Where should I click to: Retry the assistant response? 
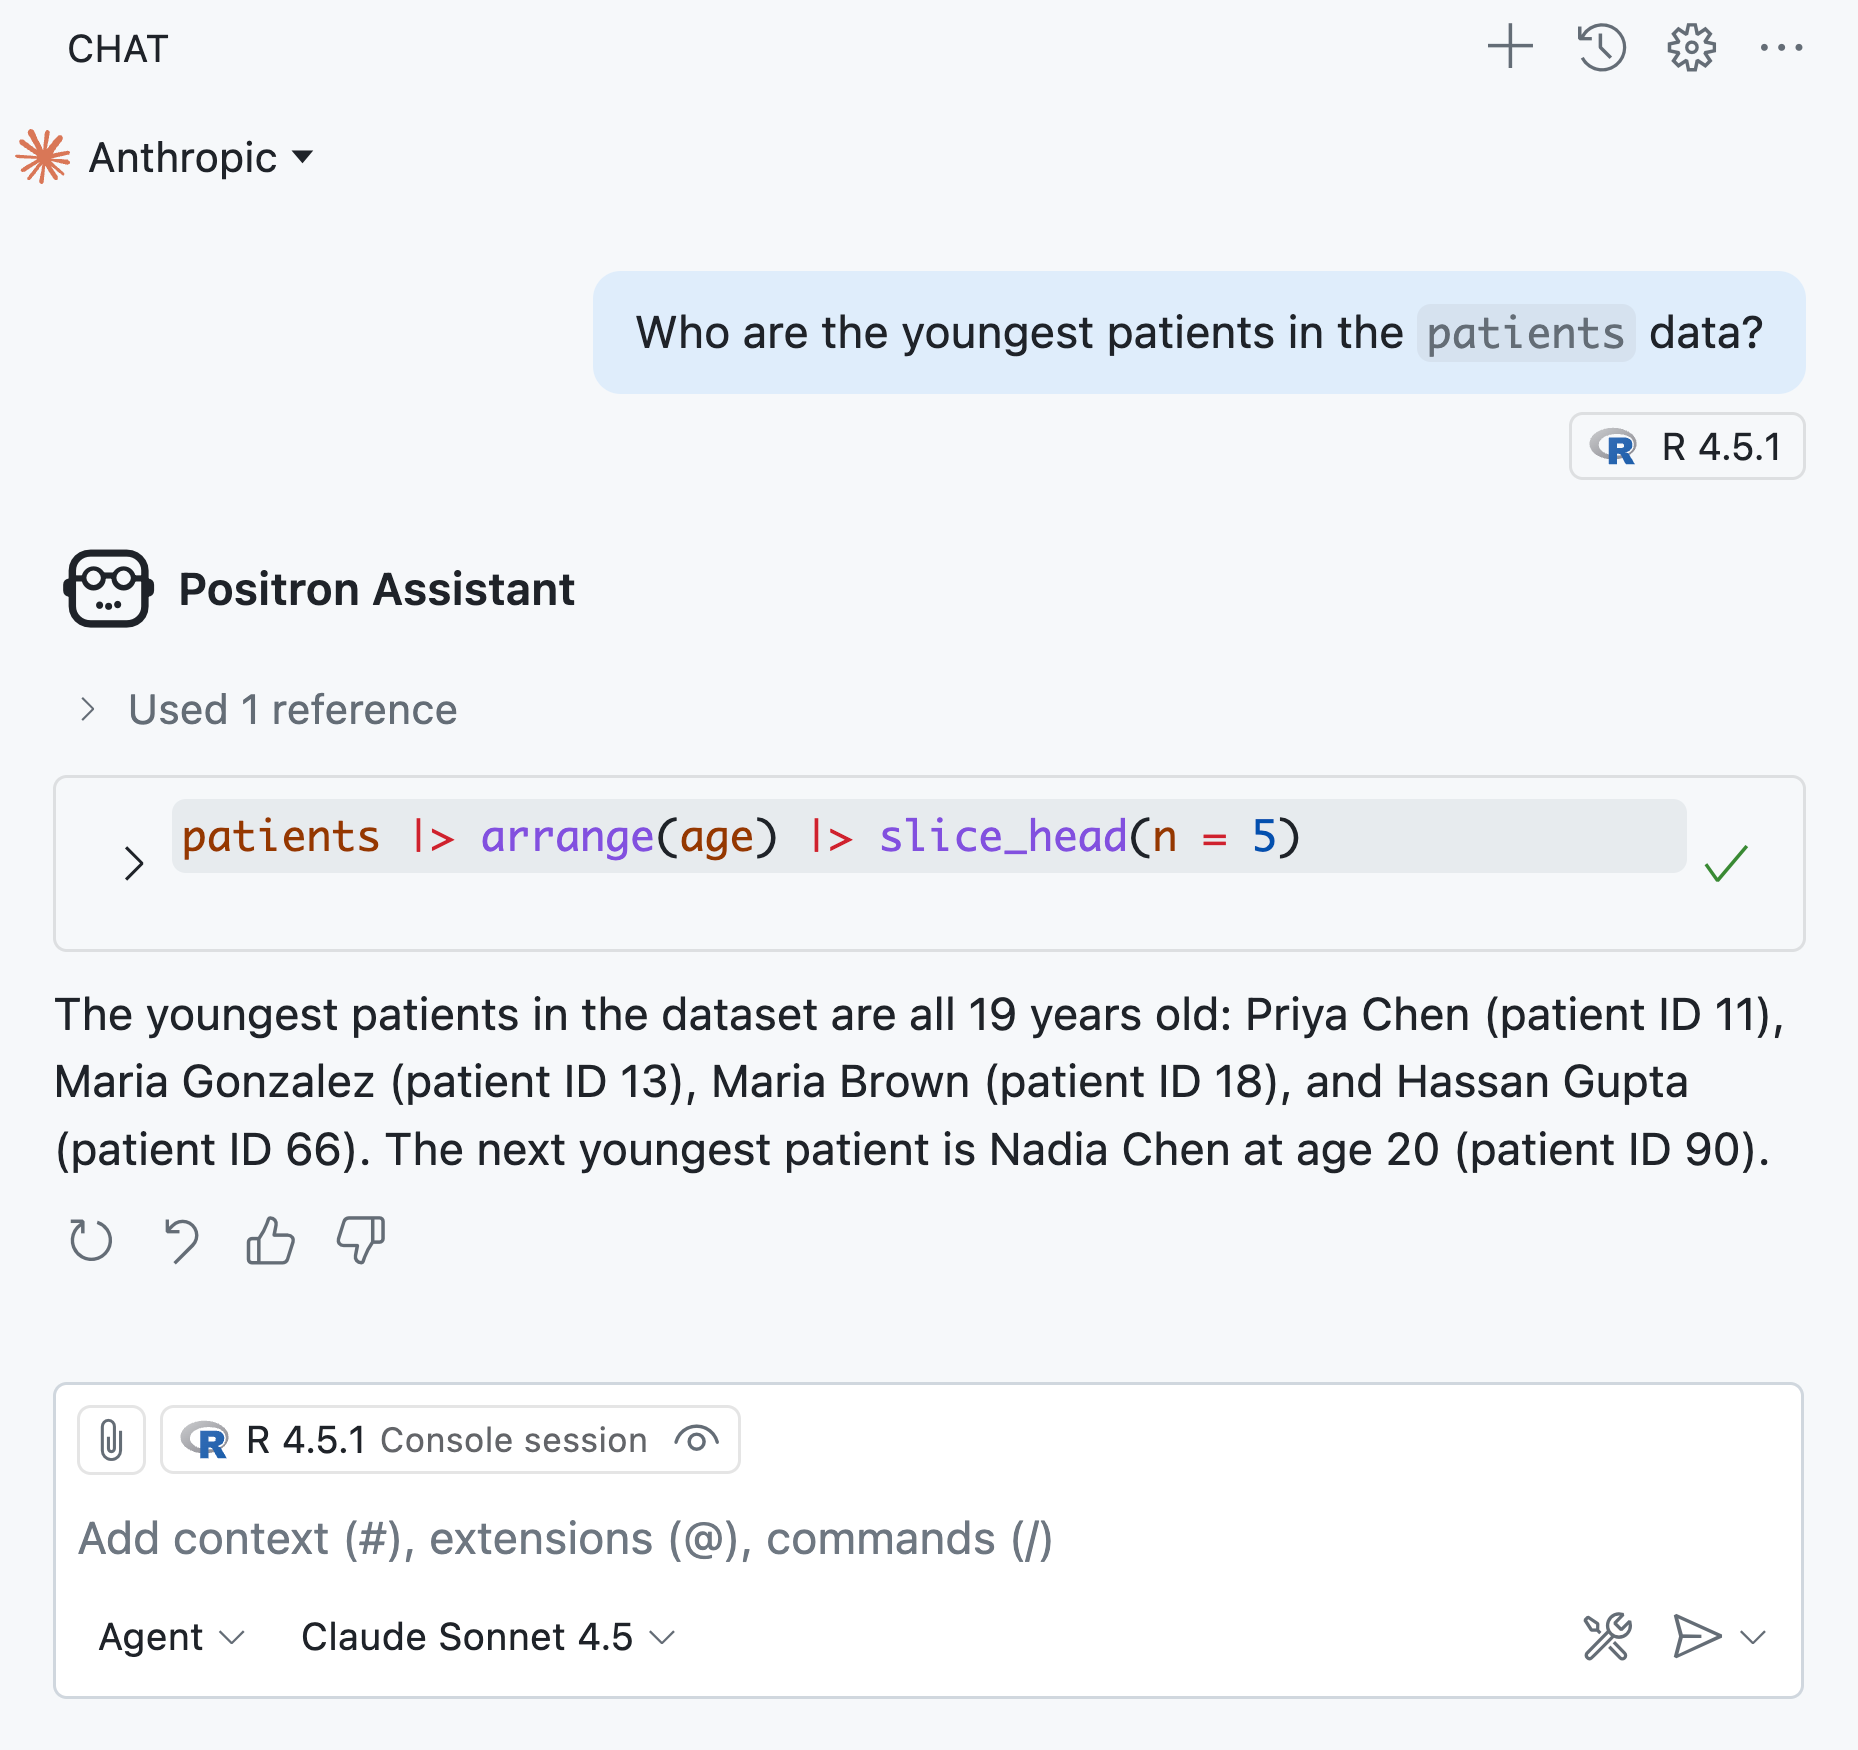click(91, 1241)
